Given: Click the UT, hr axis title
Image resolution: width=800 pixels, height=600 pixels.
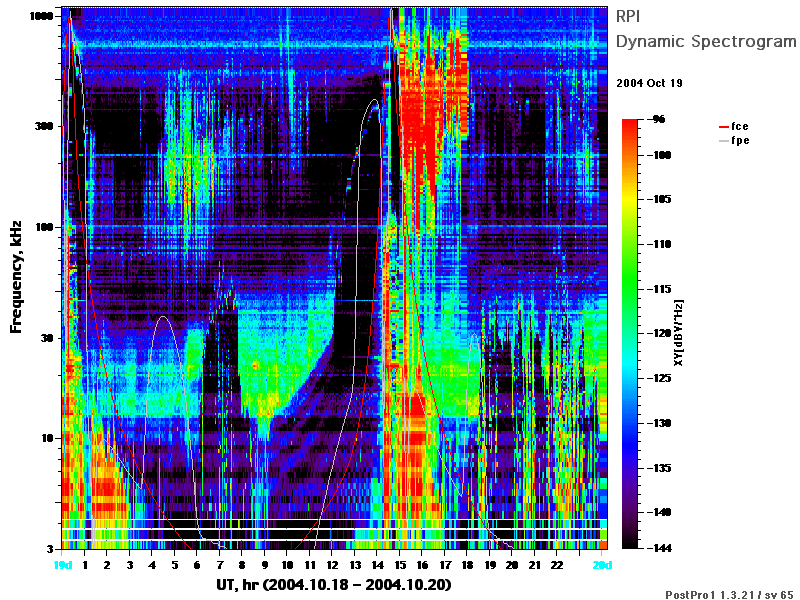Looking at the screenshot, I should pyautogui.click(x=334, y=585).
